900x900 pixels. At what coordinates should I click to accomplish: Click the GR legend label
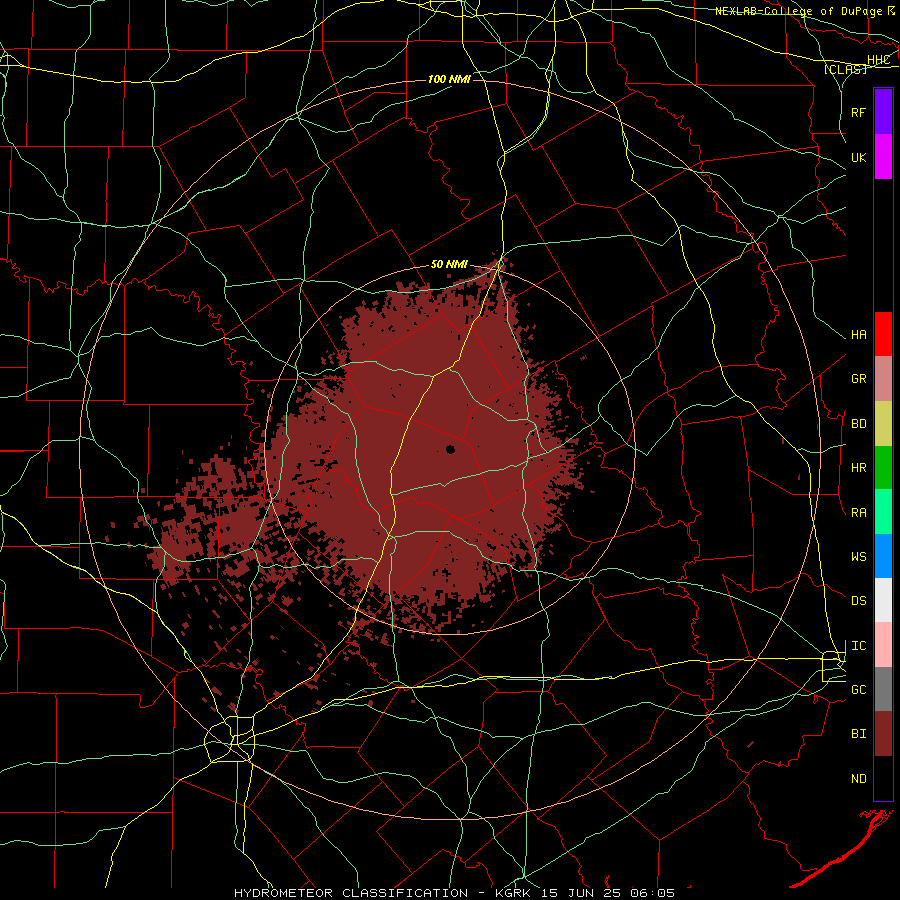coord(859,379)
